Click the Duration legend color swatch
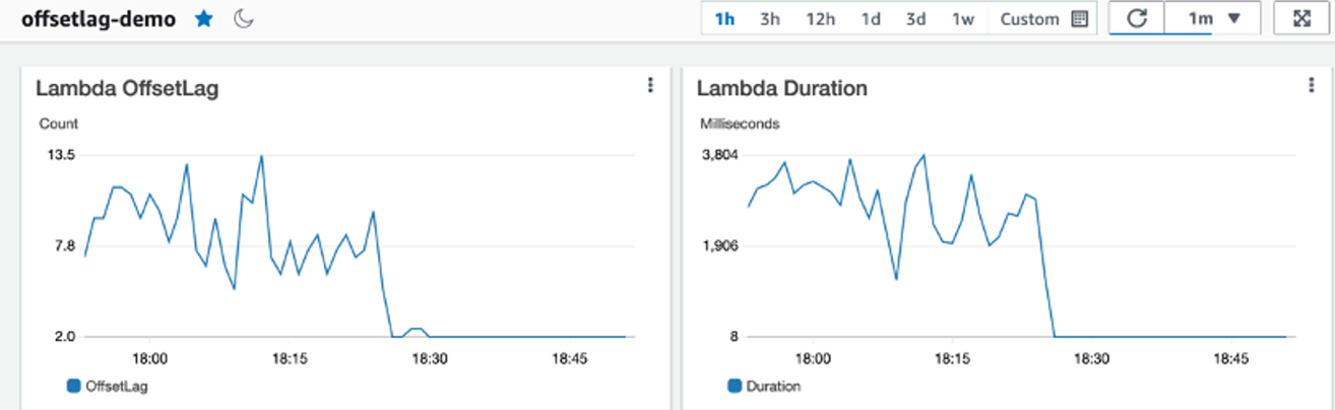Screen dimensions: 1335x410 click(735, 385)
